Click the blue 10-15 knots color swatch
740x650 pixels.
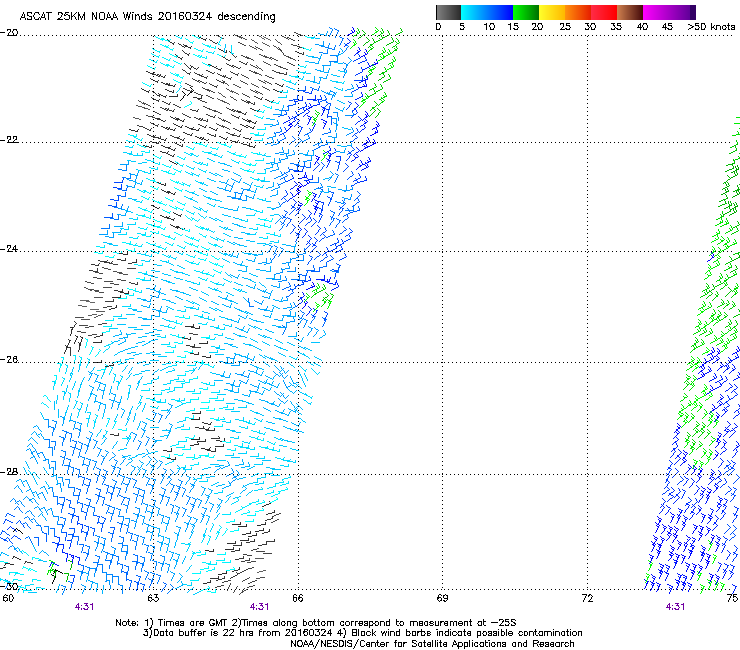coord(500,12)
